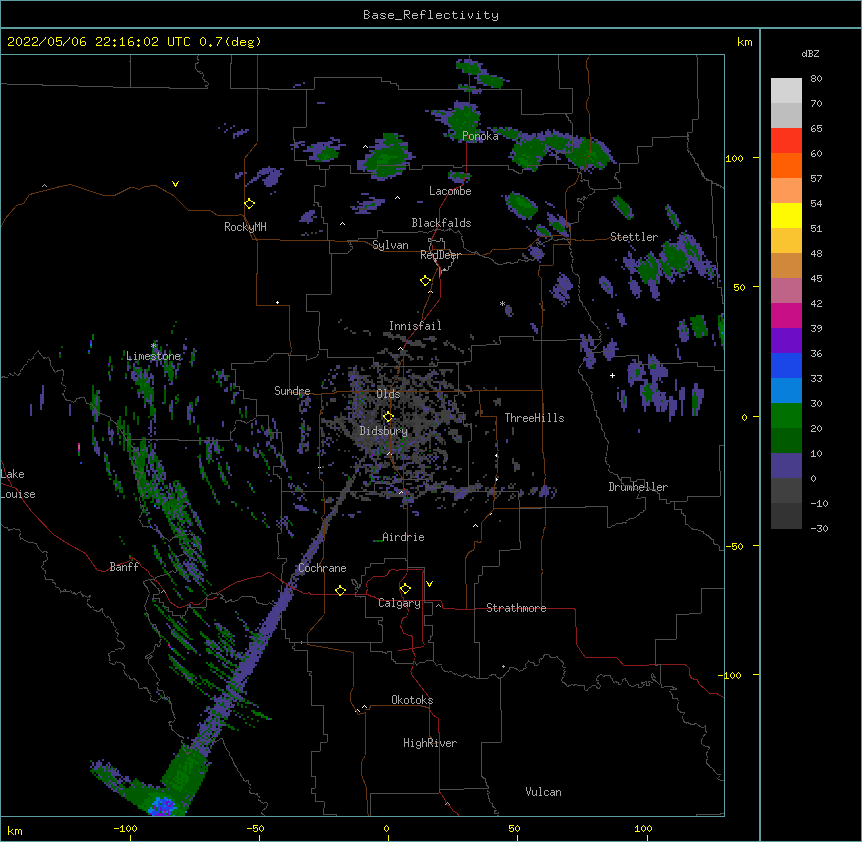This screenshot has width=862, height=842.
Task: Click the blue 36 dBZ legend swatch
Action: pyautogui.click(x=786, y=365)
